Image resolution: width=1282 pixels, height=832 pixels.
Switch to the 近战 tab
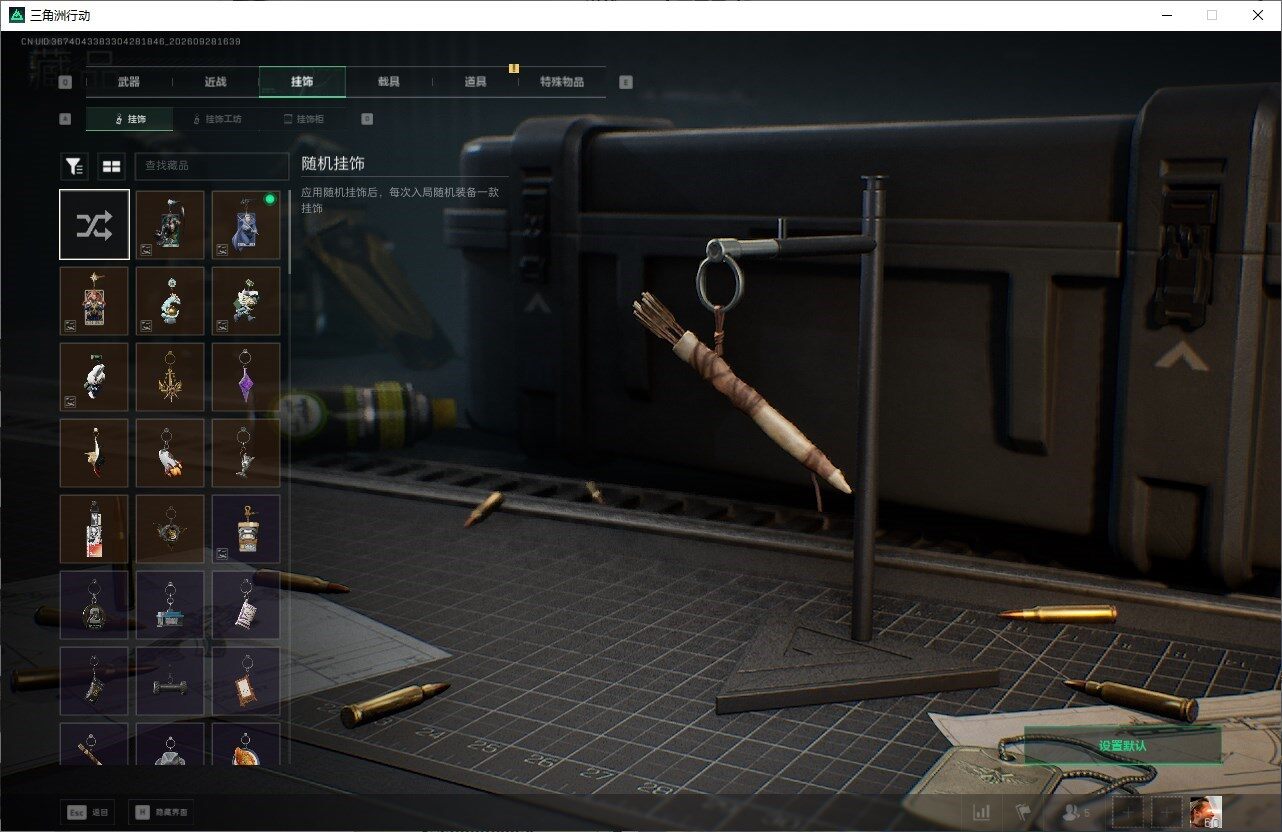(x=215, y=82)
